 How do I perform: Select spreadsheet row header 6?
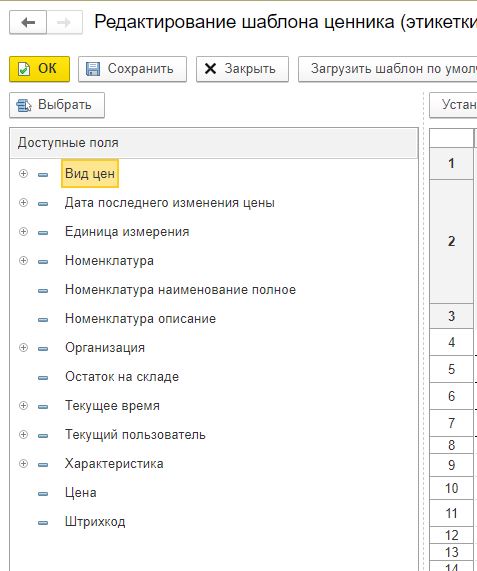click(452, 396)
